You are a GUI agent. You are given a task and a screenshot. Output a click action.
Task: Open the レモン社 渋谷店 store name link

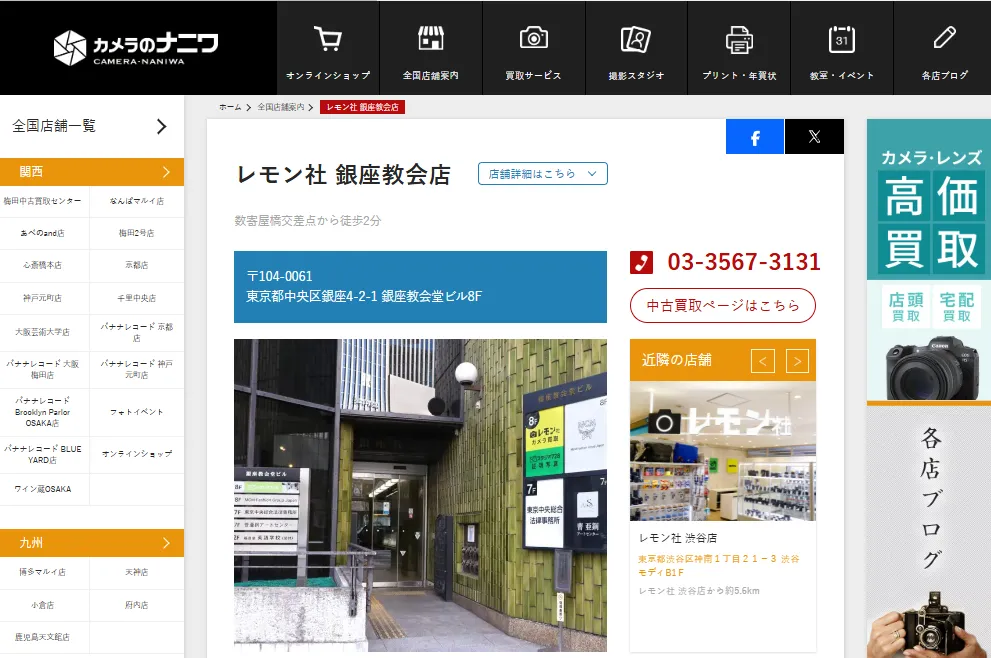[x=678, y=538]
